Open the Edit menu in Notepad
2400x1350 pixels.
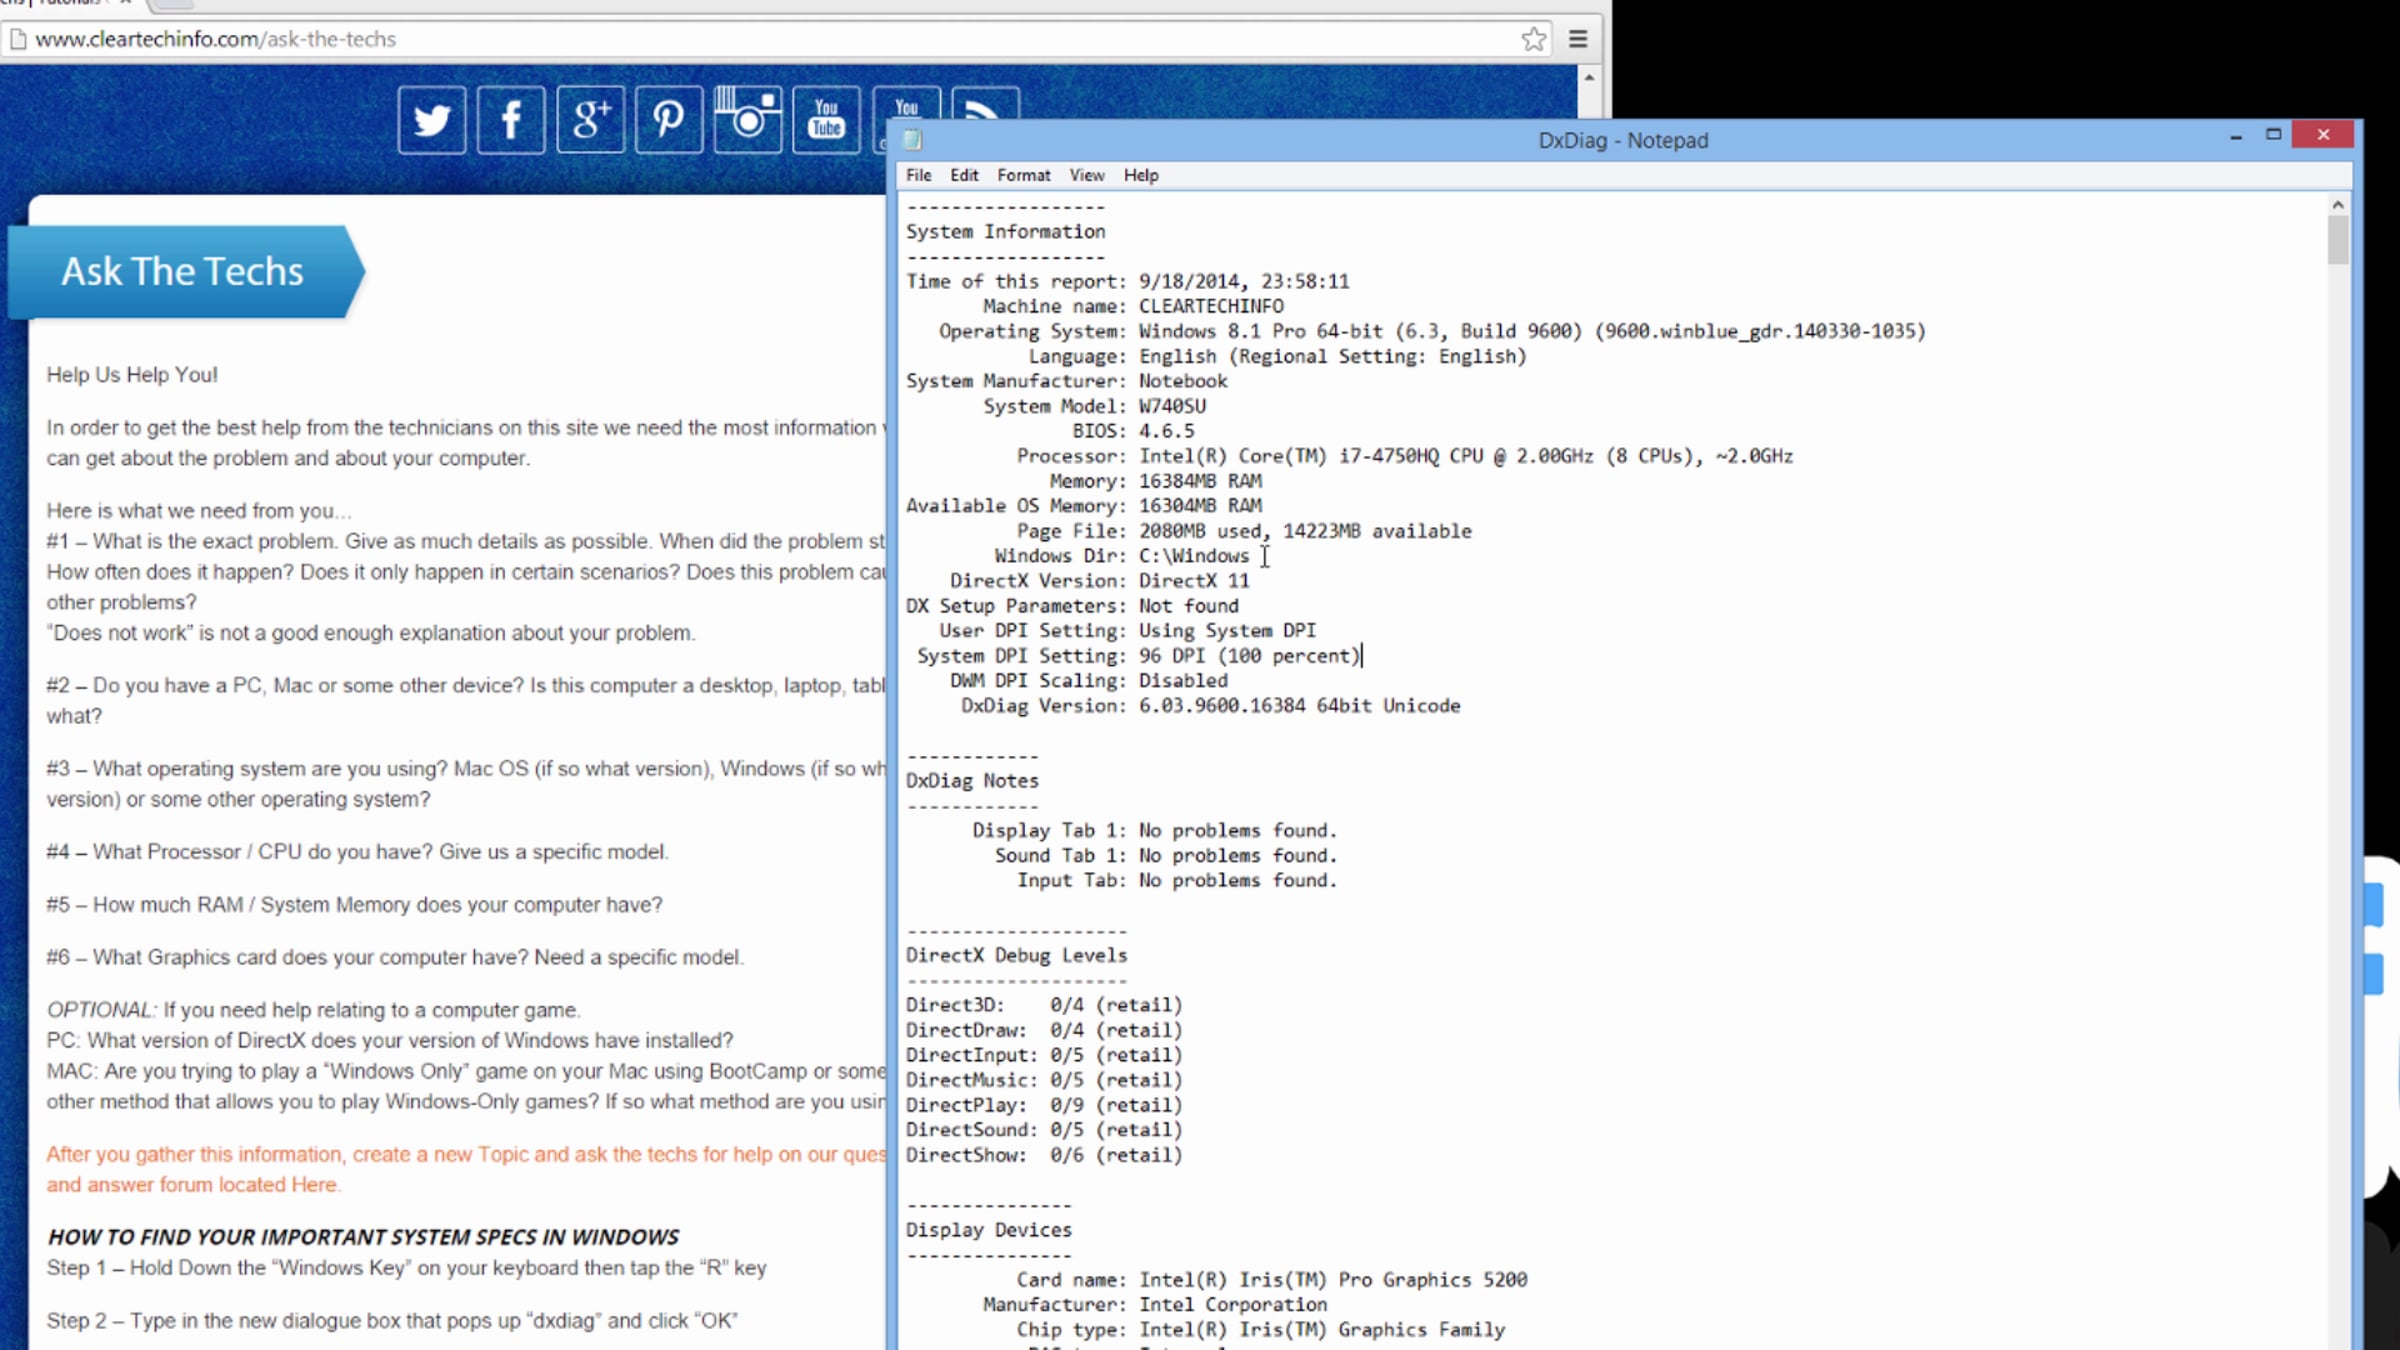pos(964,175)
